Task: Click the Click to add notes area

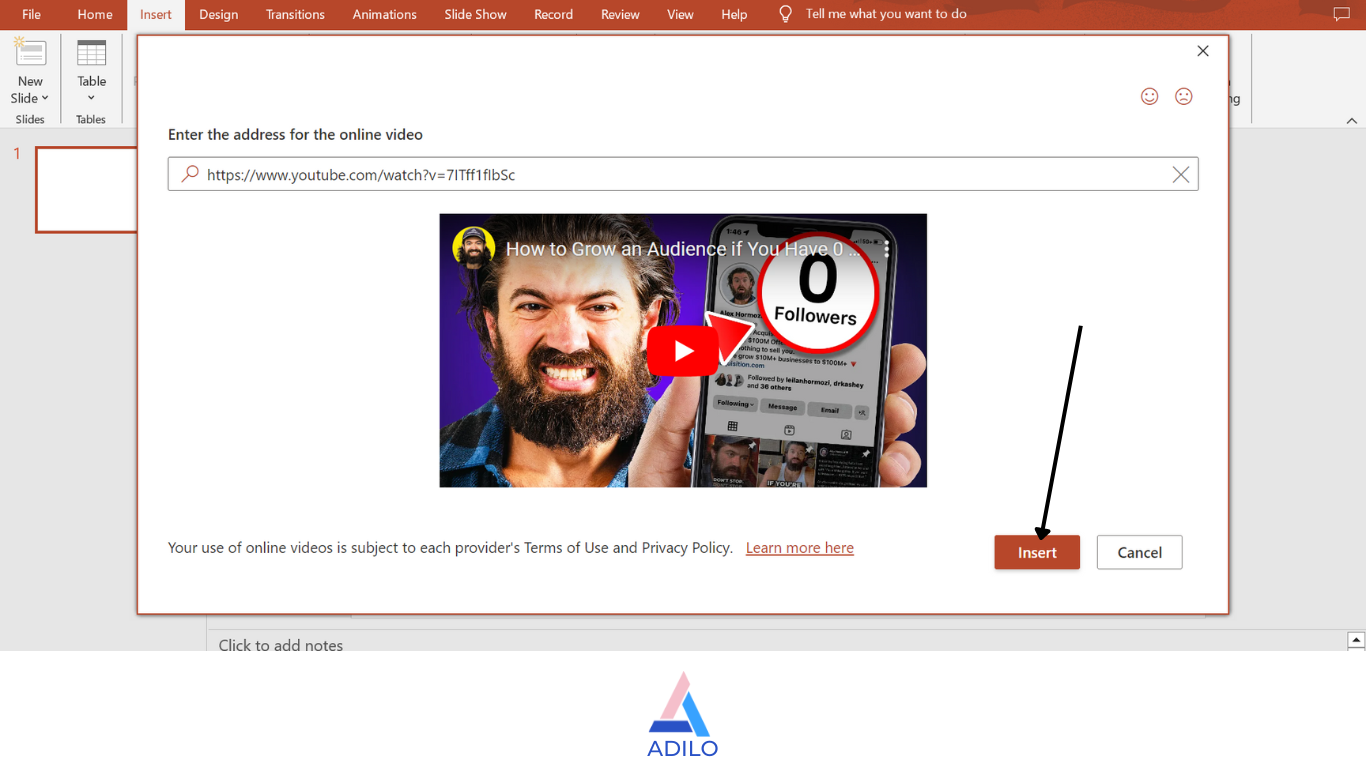Action: click(x=280, y=645)
